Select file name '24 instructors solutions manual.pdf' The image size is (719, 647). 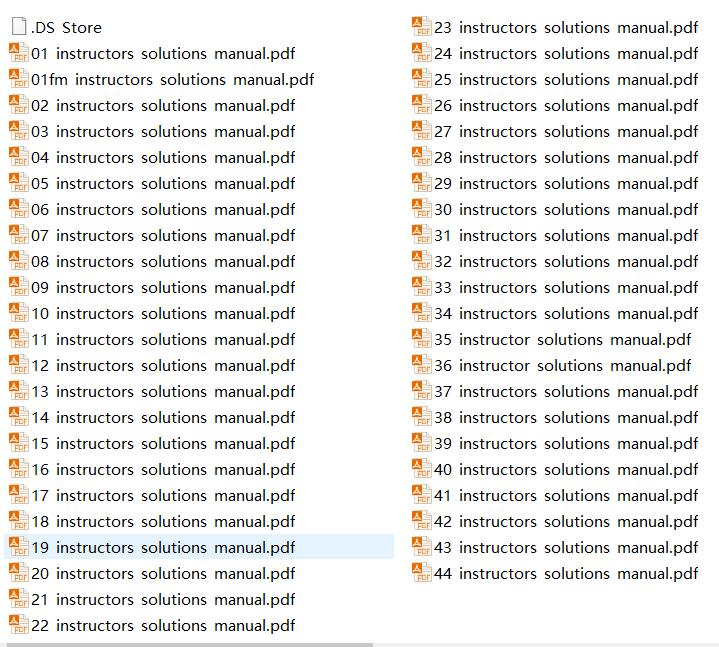coord(566,54)
